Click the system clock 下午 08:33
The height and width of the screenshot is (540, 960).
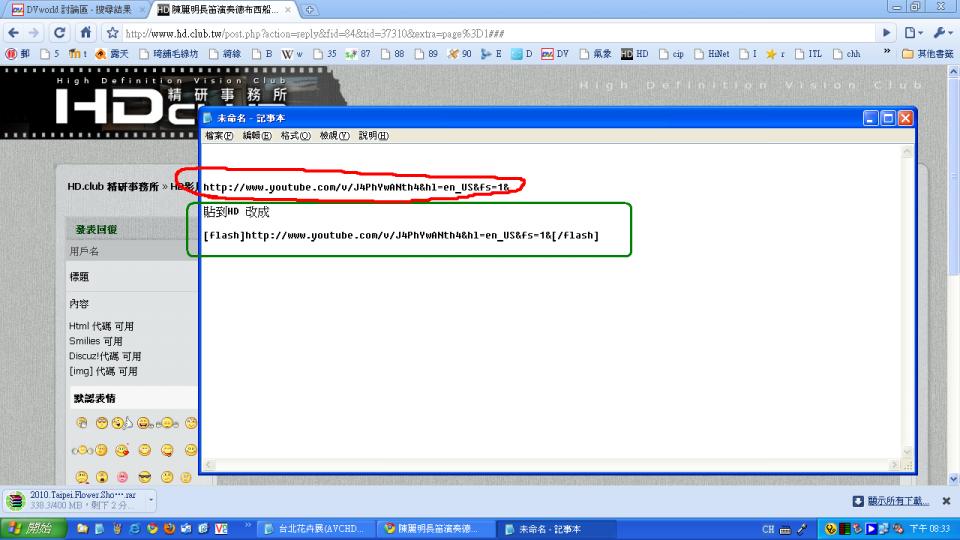[x=929, y=528]
